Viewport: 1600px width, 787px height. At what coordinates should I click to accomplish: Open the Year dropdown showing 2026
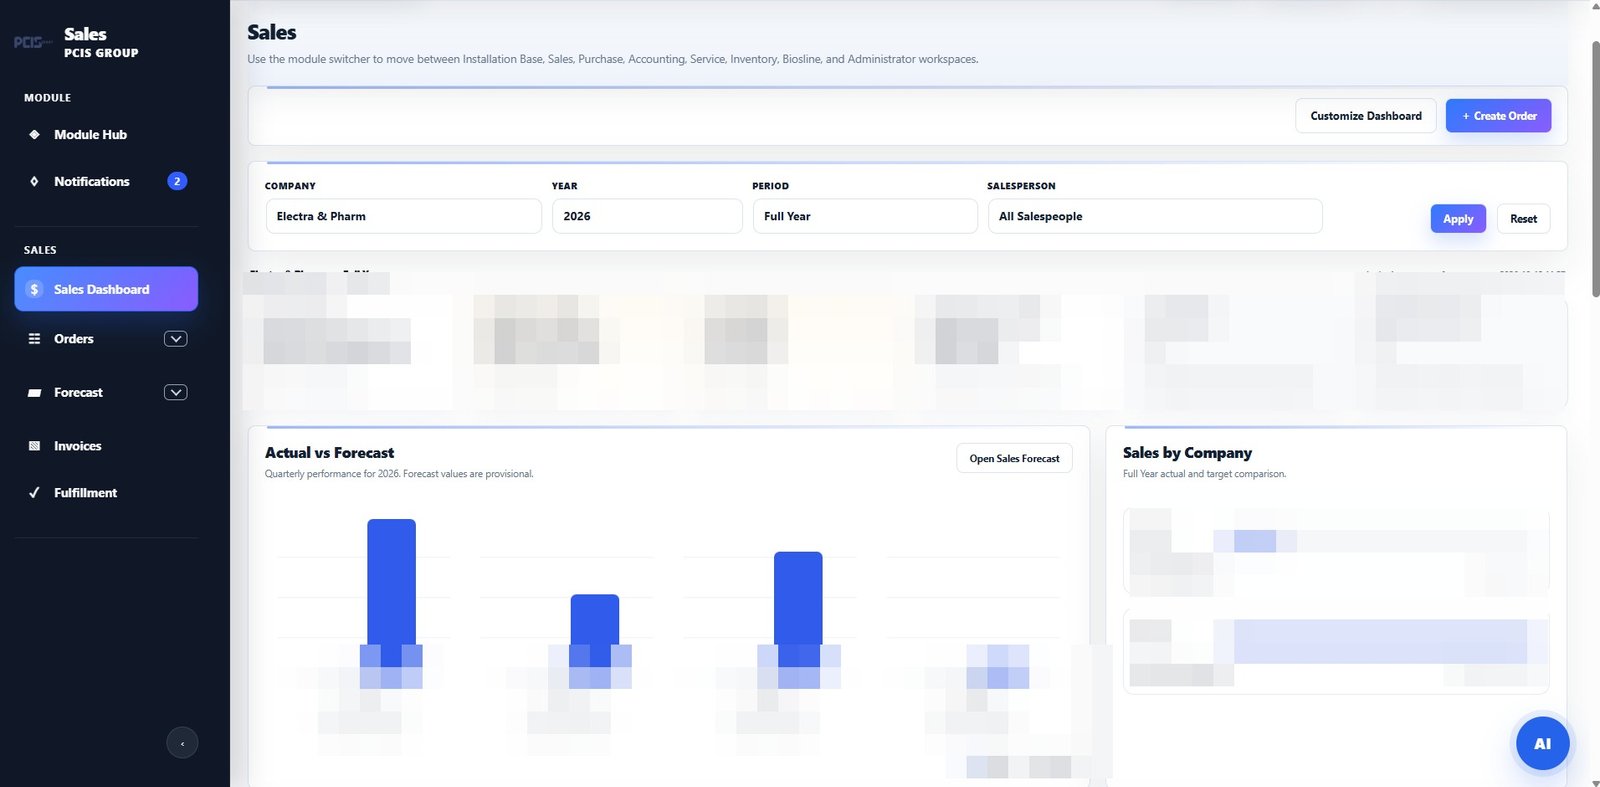(x=647, y=216)
